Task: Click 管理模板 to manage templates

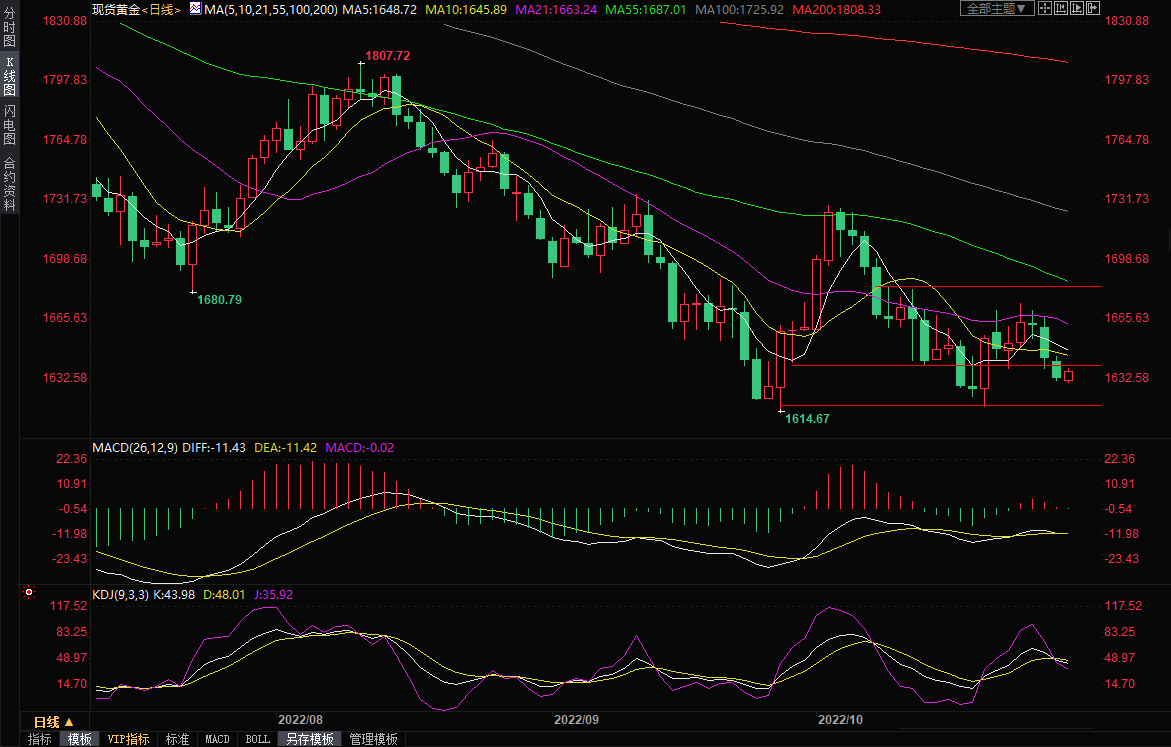Action: coord(373,739)
